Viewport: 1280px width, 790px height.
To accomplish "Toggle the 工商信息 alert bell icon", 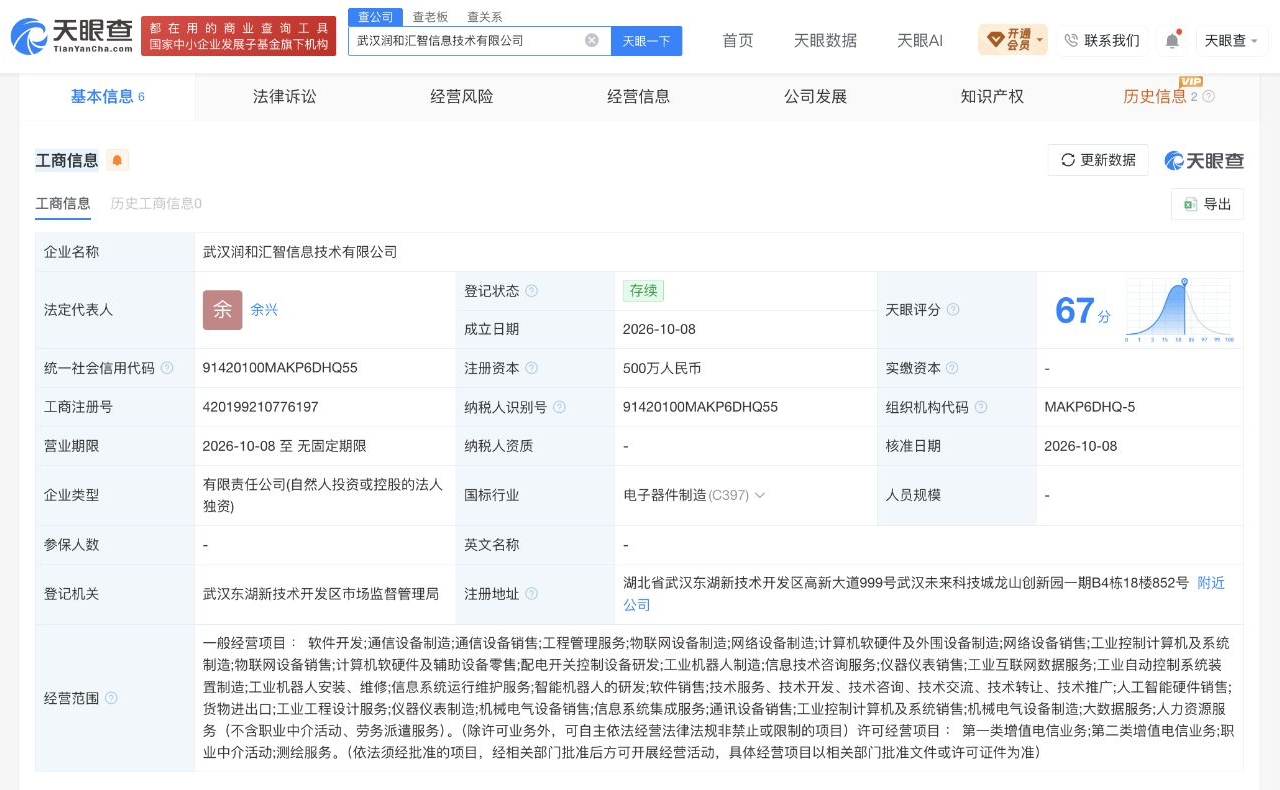I will 117,160.
